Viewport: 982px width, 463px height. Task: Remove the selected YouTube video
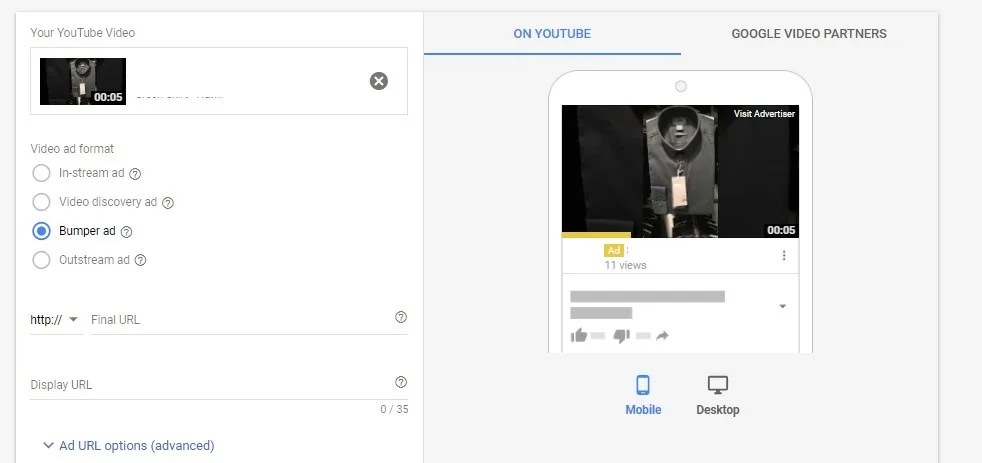(x=379, y=81)
